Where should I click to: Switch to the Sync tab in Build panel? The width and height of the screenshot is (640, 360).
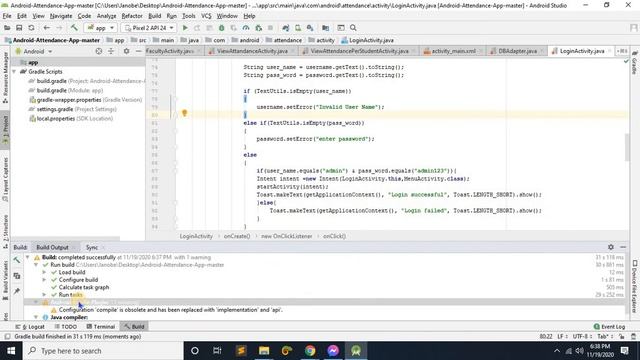pyautogui.click(x=92, y=247)
